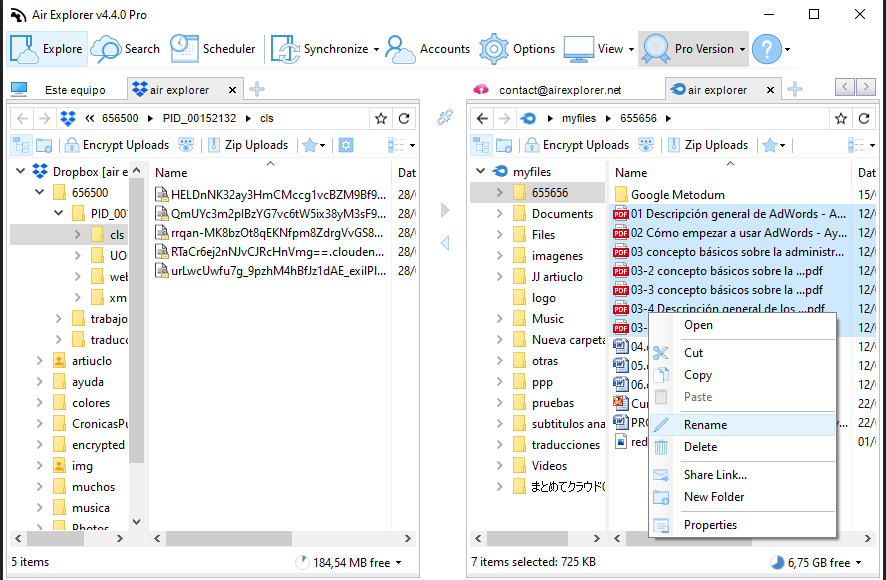Click the favorite star in the myfiles address bar

(841, 118)
